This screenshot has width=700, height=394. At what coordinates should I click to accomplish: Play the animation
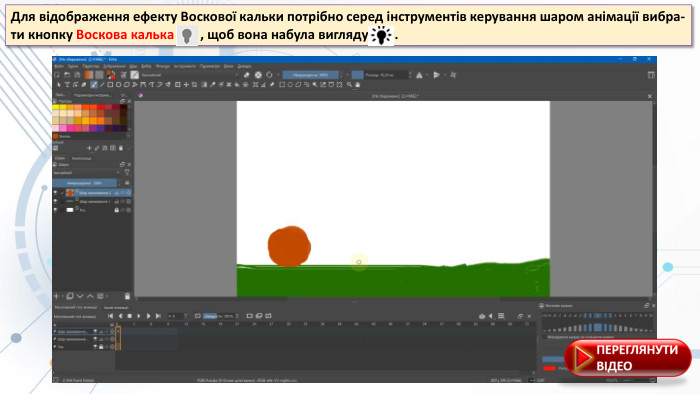139,316
